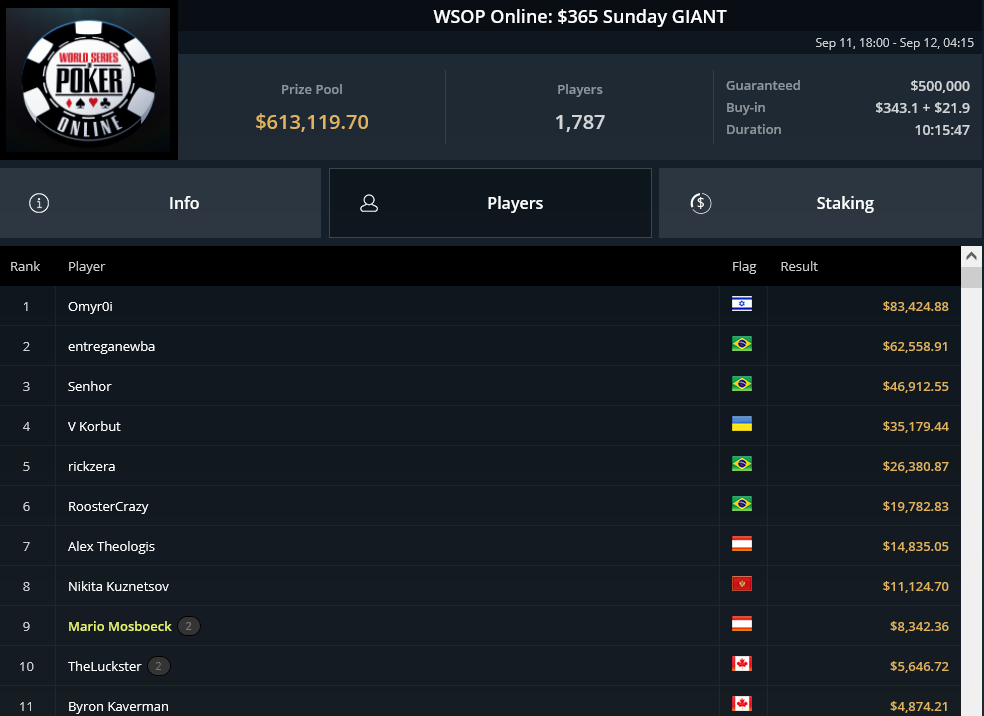Select first place player Omyr0i

pos(89,306)
